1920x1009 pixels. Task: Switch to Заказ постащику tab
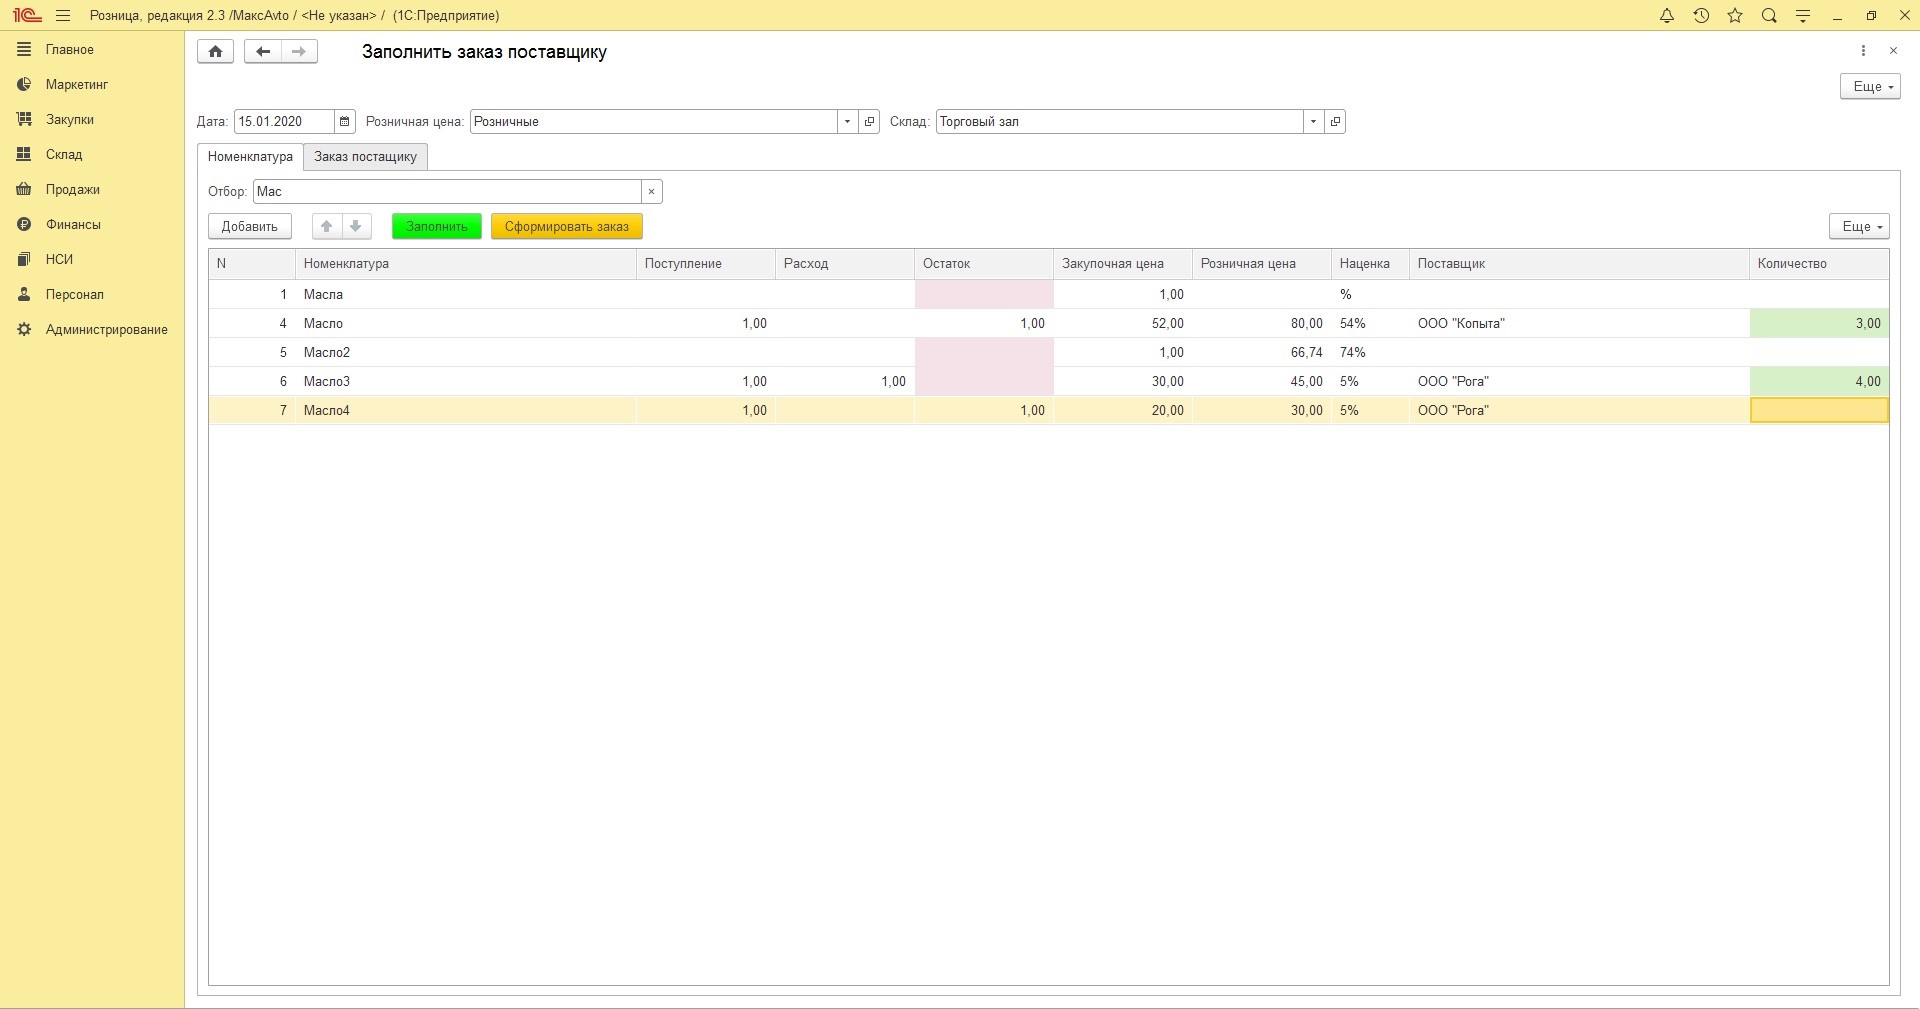[365, 157]
